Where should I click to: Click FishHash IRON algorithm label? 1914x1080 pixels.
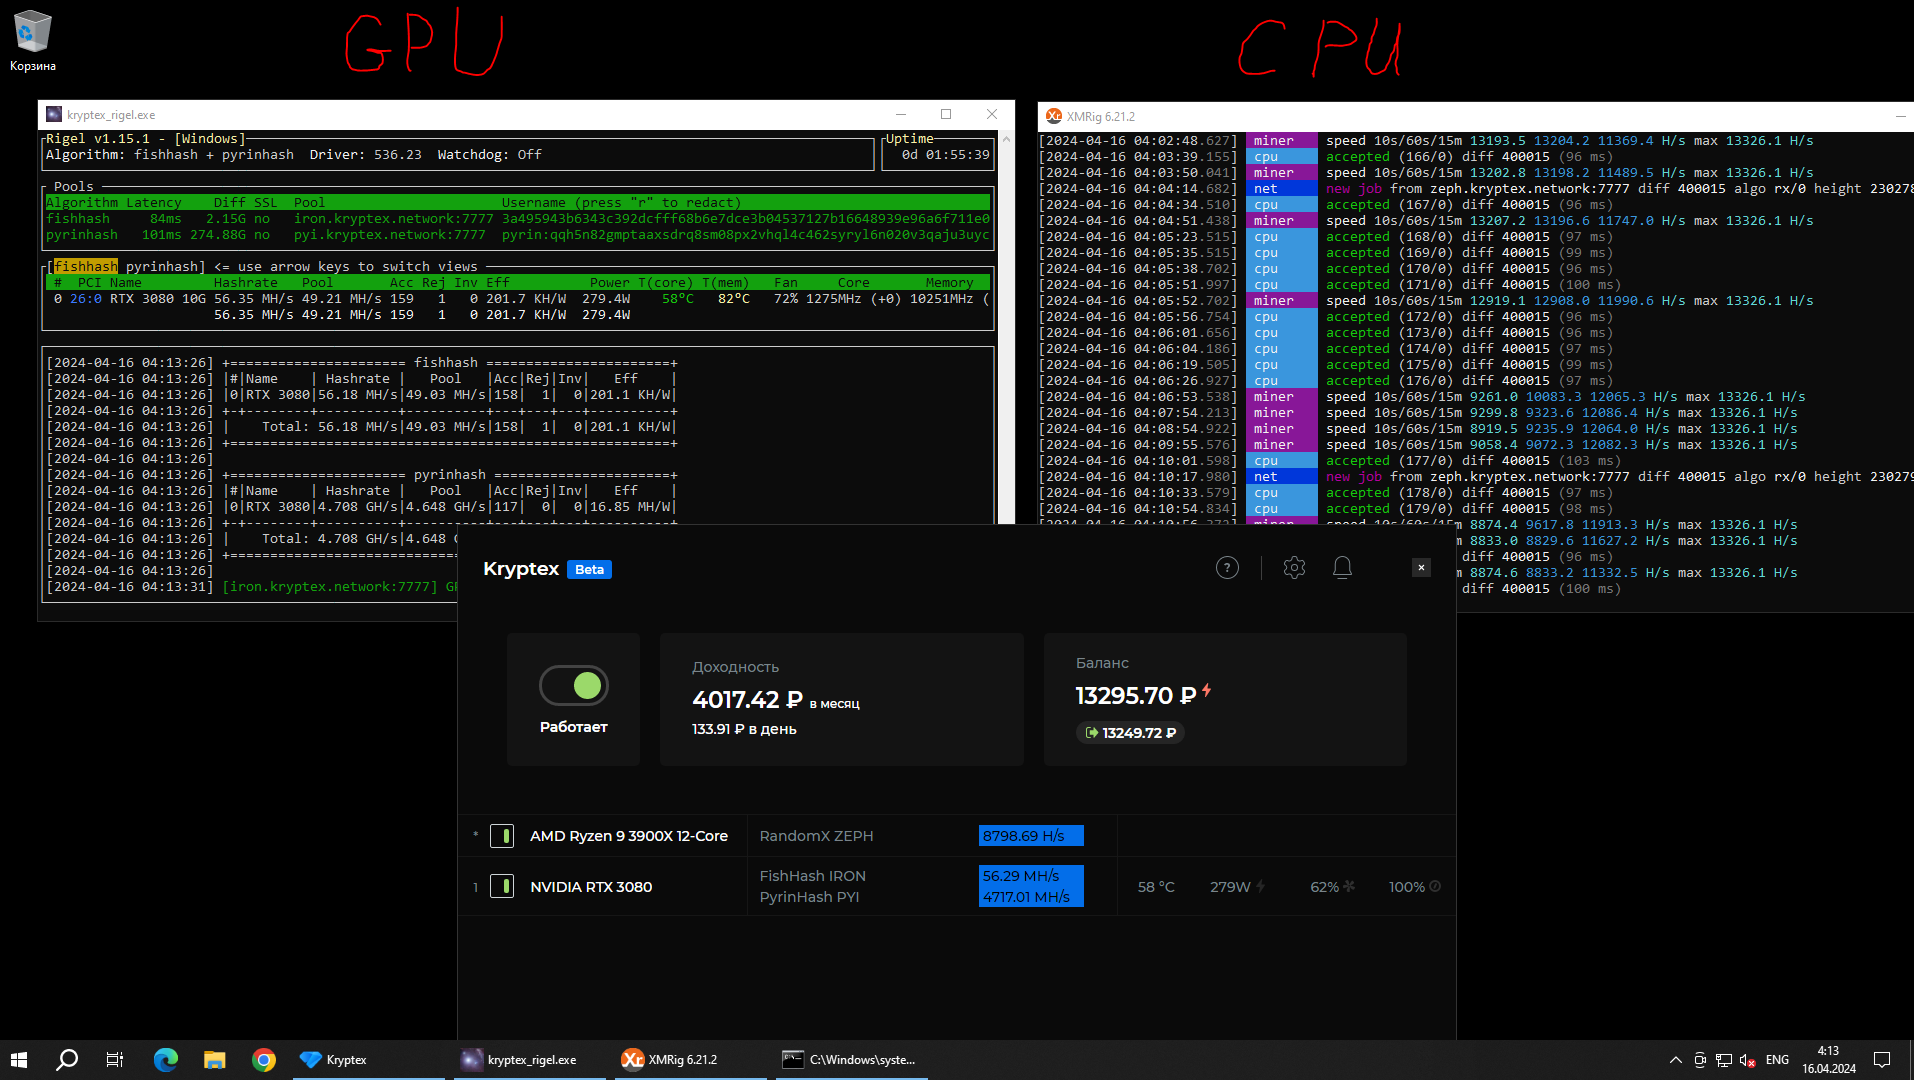pyautogui.click(x=812, y=876)
